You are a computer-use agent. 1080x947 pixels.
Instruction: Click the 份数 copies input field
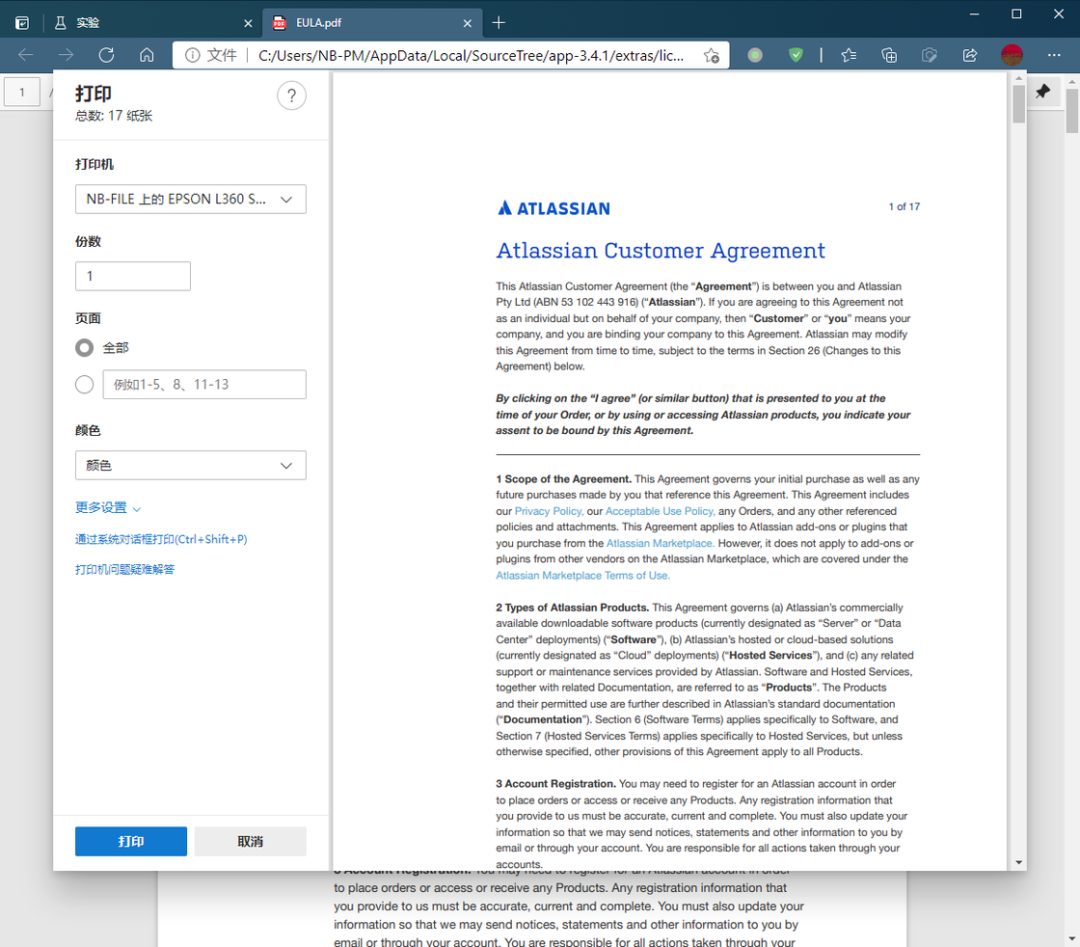[x=133, y=276]
